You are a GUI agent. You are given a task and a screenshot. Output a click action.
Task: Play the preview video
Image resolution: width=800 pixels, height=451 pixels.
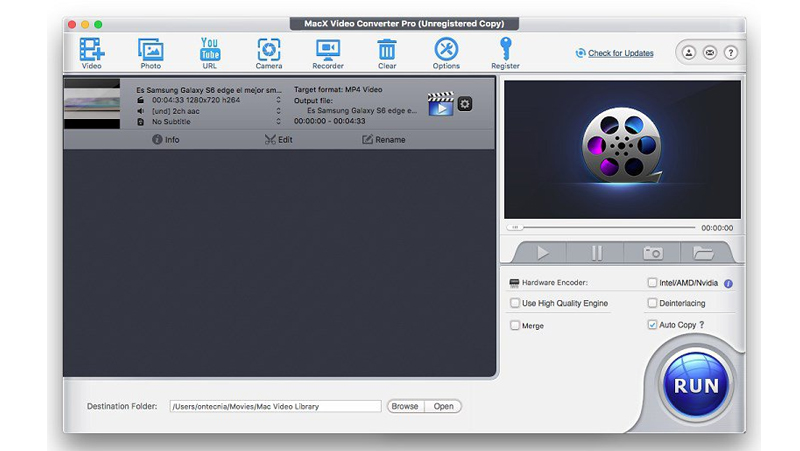[x=542, y=253]
